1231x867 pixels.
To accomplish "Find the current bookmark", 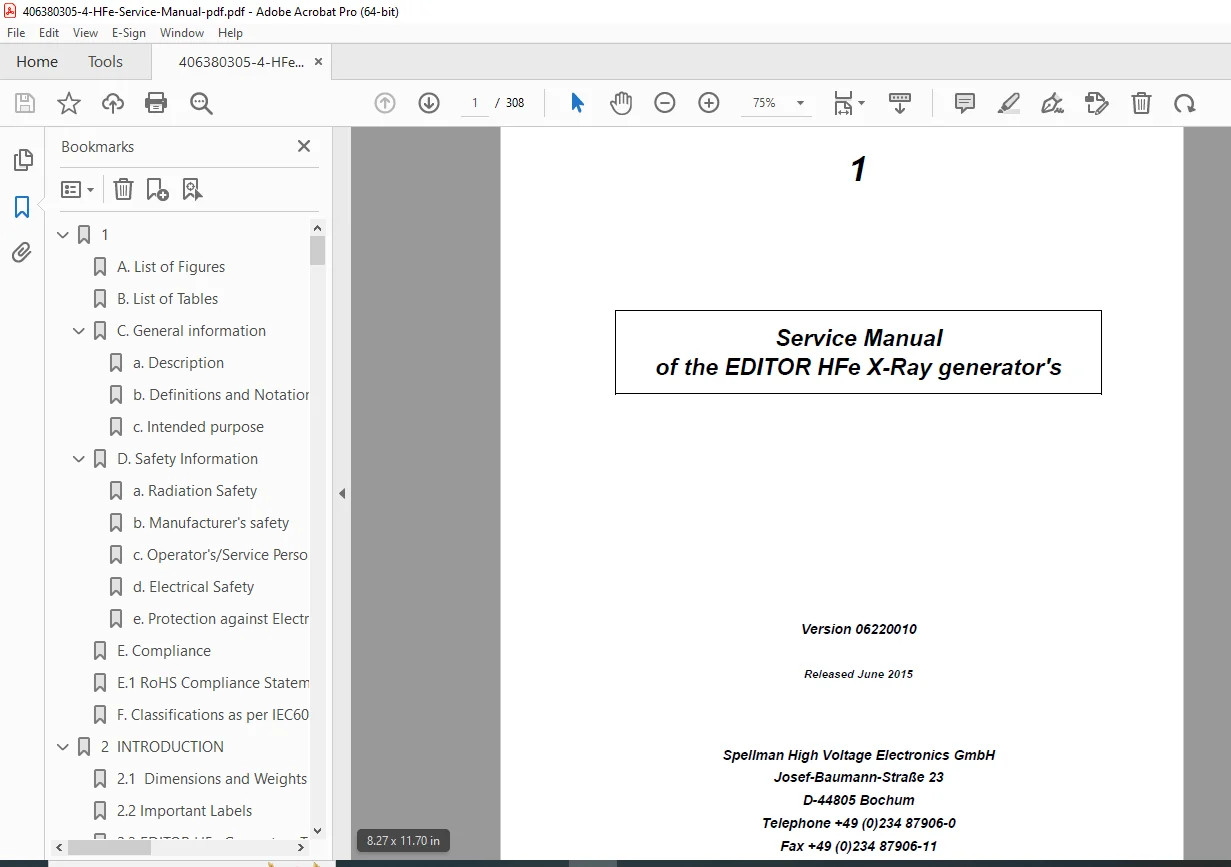I will point(192,189).
